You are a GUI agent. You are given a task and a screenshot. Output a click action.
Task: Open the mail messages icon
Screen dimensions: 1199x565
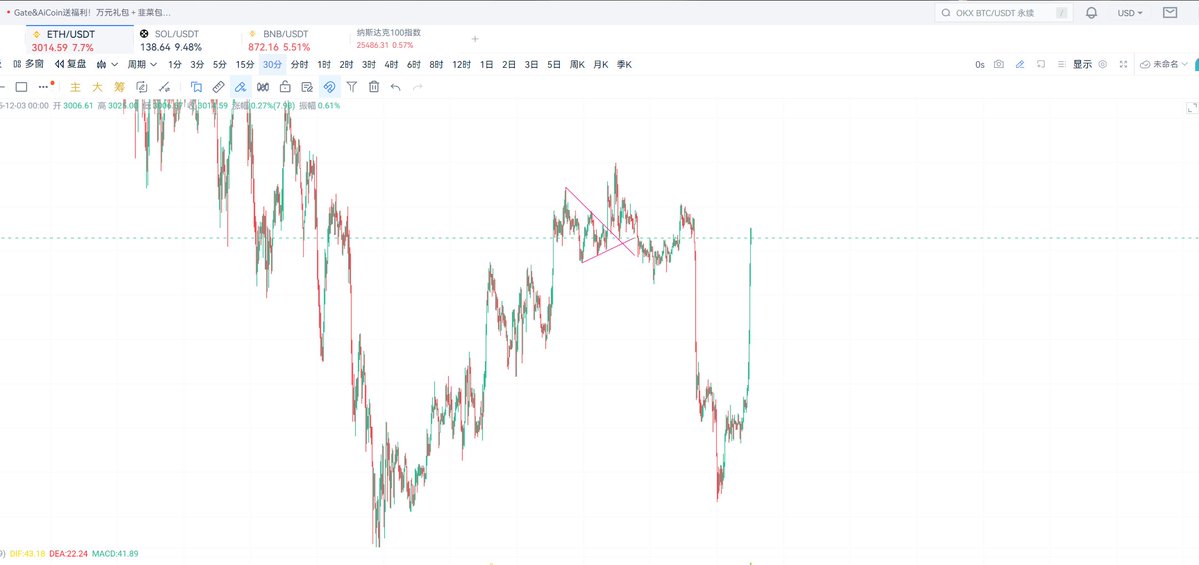(1170, 12)
